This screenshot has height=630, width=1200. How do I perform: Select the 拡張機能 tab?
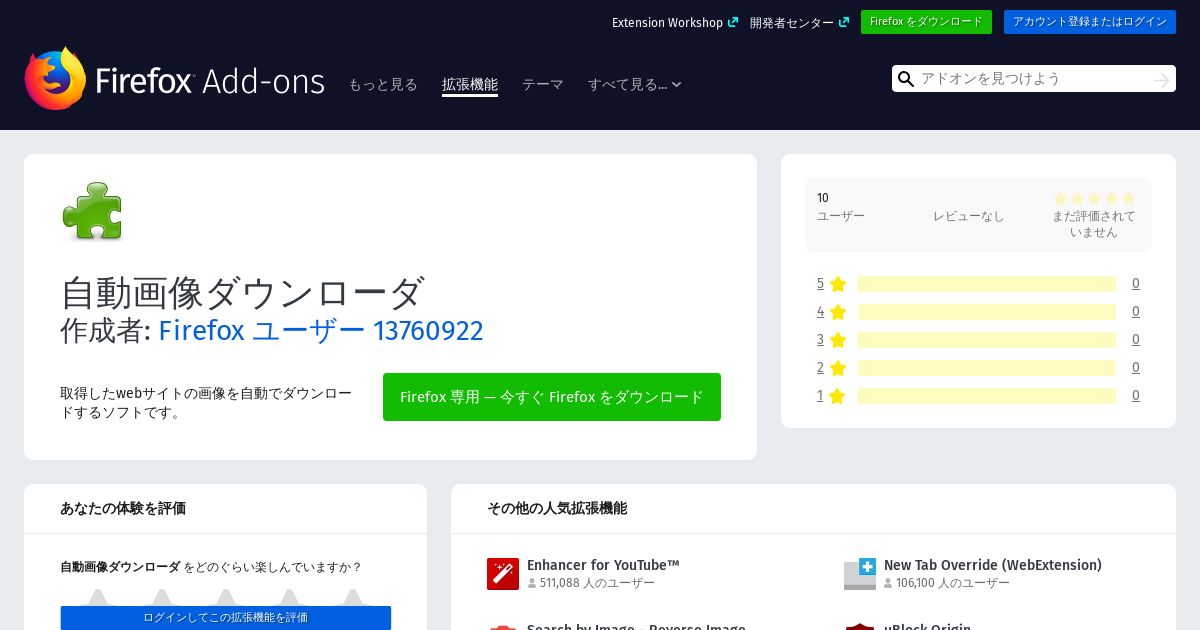click(470, 85)
